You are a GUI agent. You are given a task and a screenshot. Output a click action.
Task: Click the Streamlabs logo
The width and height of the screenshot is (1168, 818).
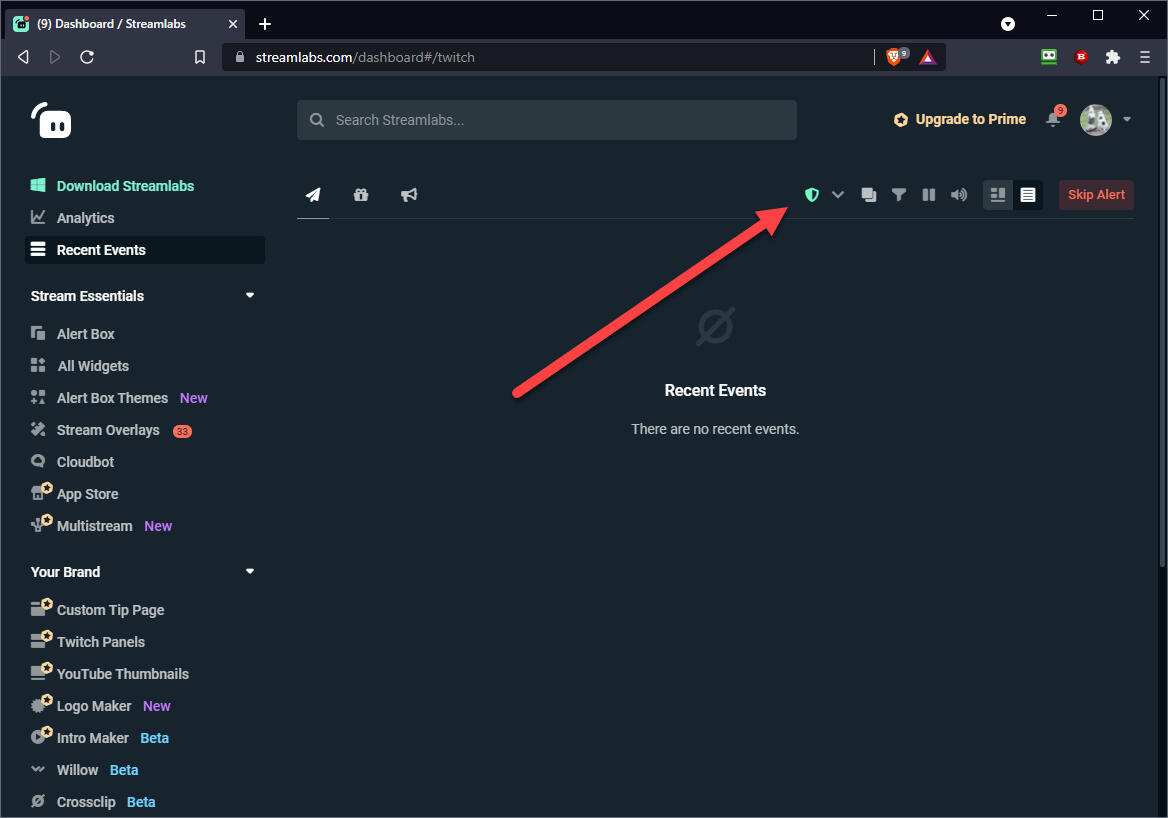pos(51,121)
